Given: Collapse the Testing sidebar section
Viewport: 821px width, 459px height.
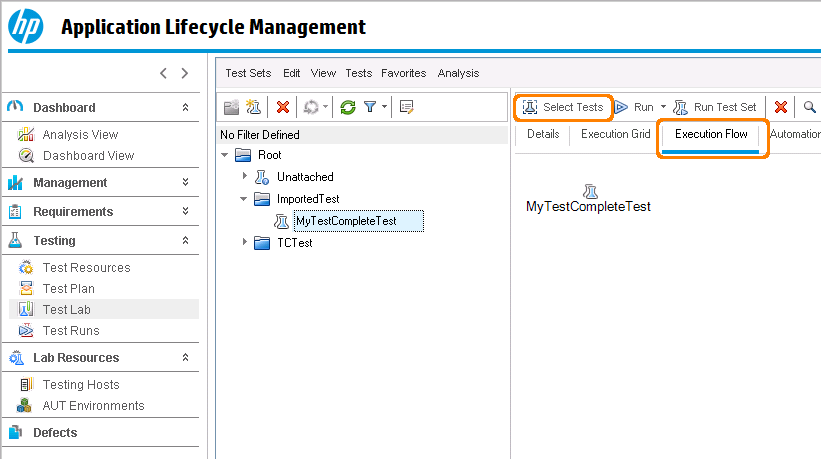Looking at the screenshot, I should [185, 241].
